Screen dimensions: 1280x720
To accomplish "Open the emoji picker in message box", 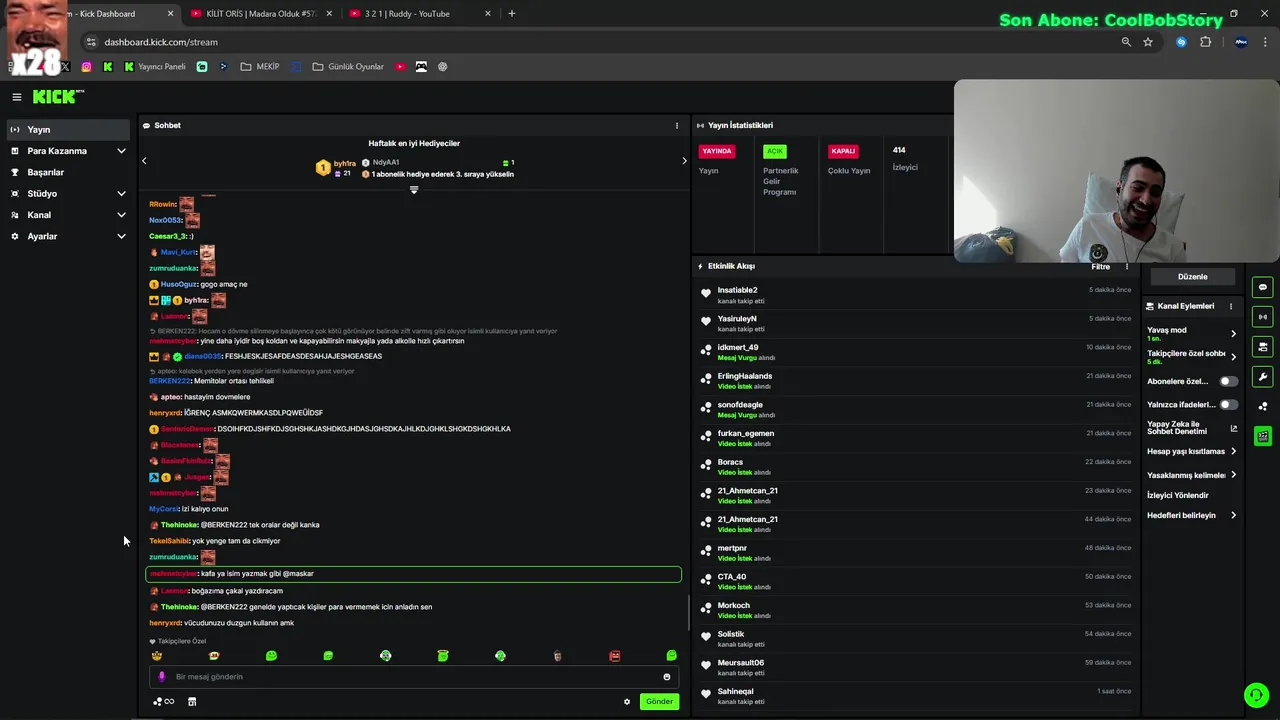I will coord(667,677).
